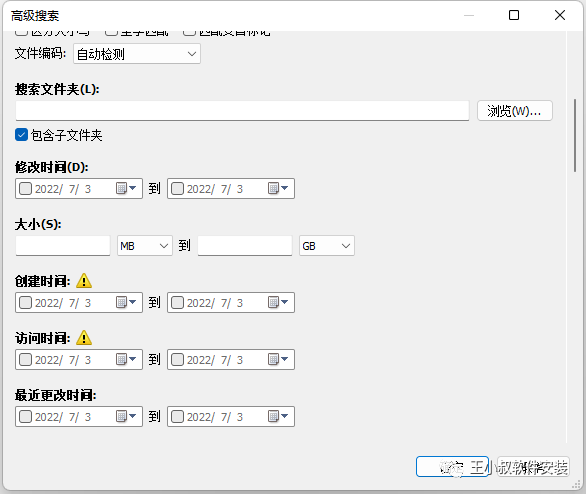Click the 修改时间 start date text 2022/7/3
This screenshot has width=586, height=494.
coord(63,189)
